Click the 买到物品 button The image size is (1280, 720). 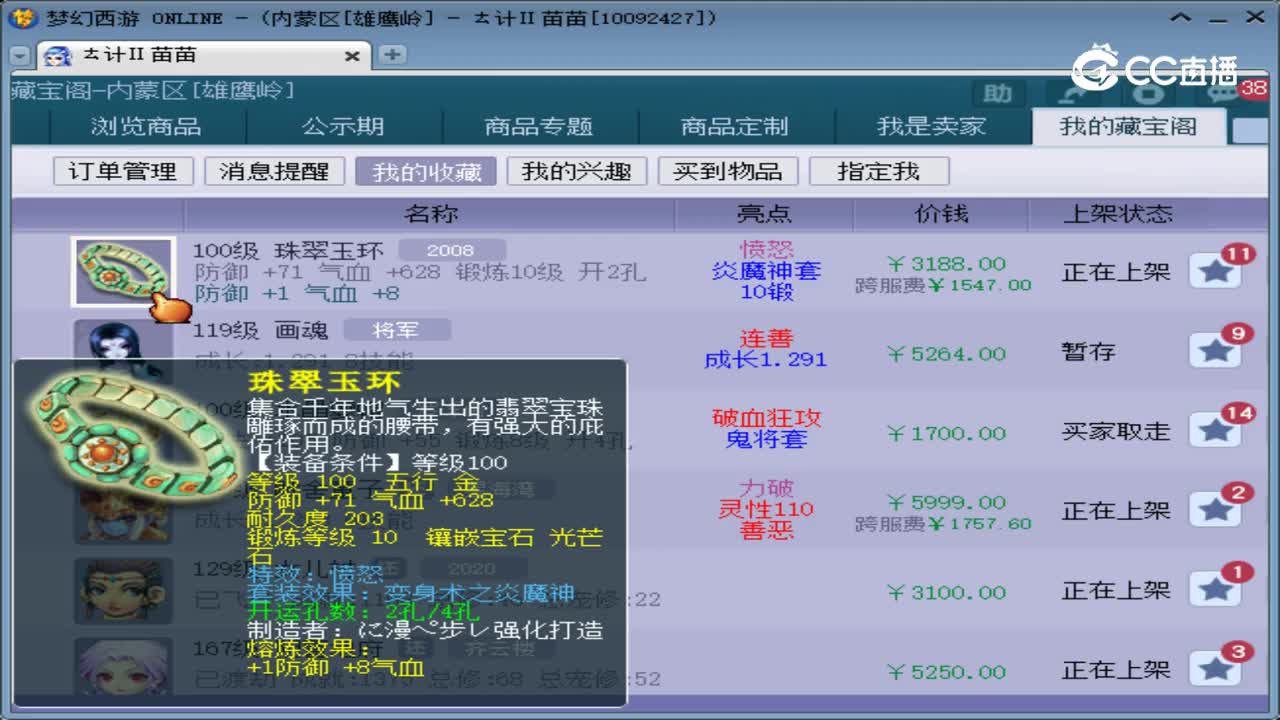729,171
